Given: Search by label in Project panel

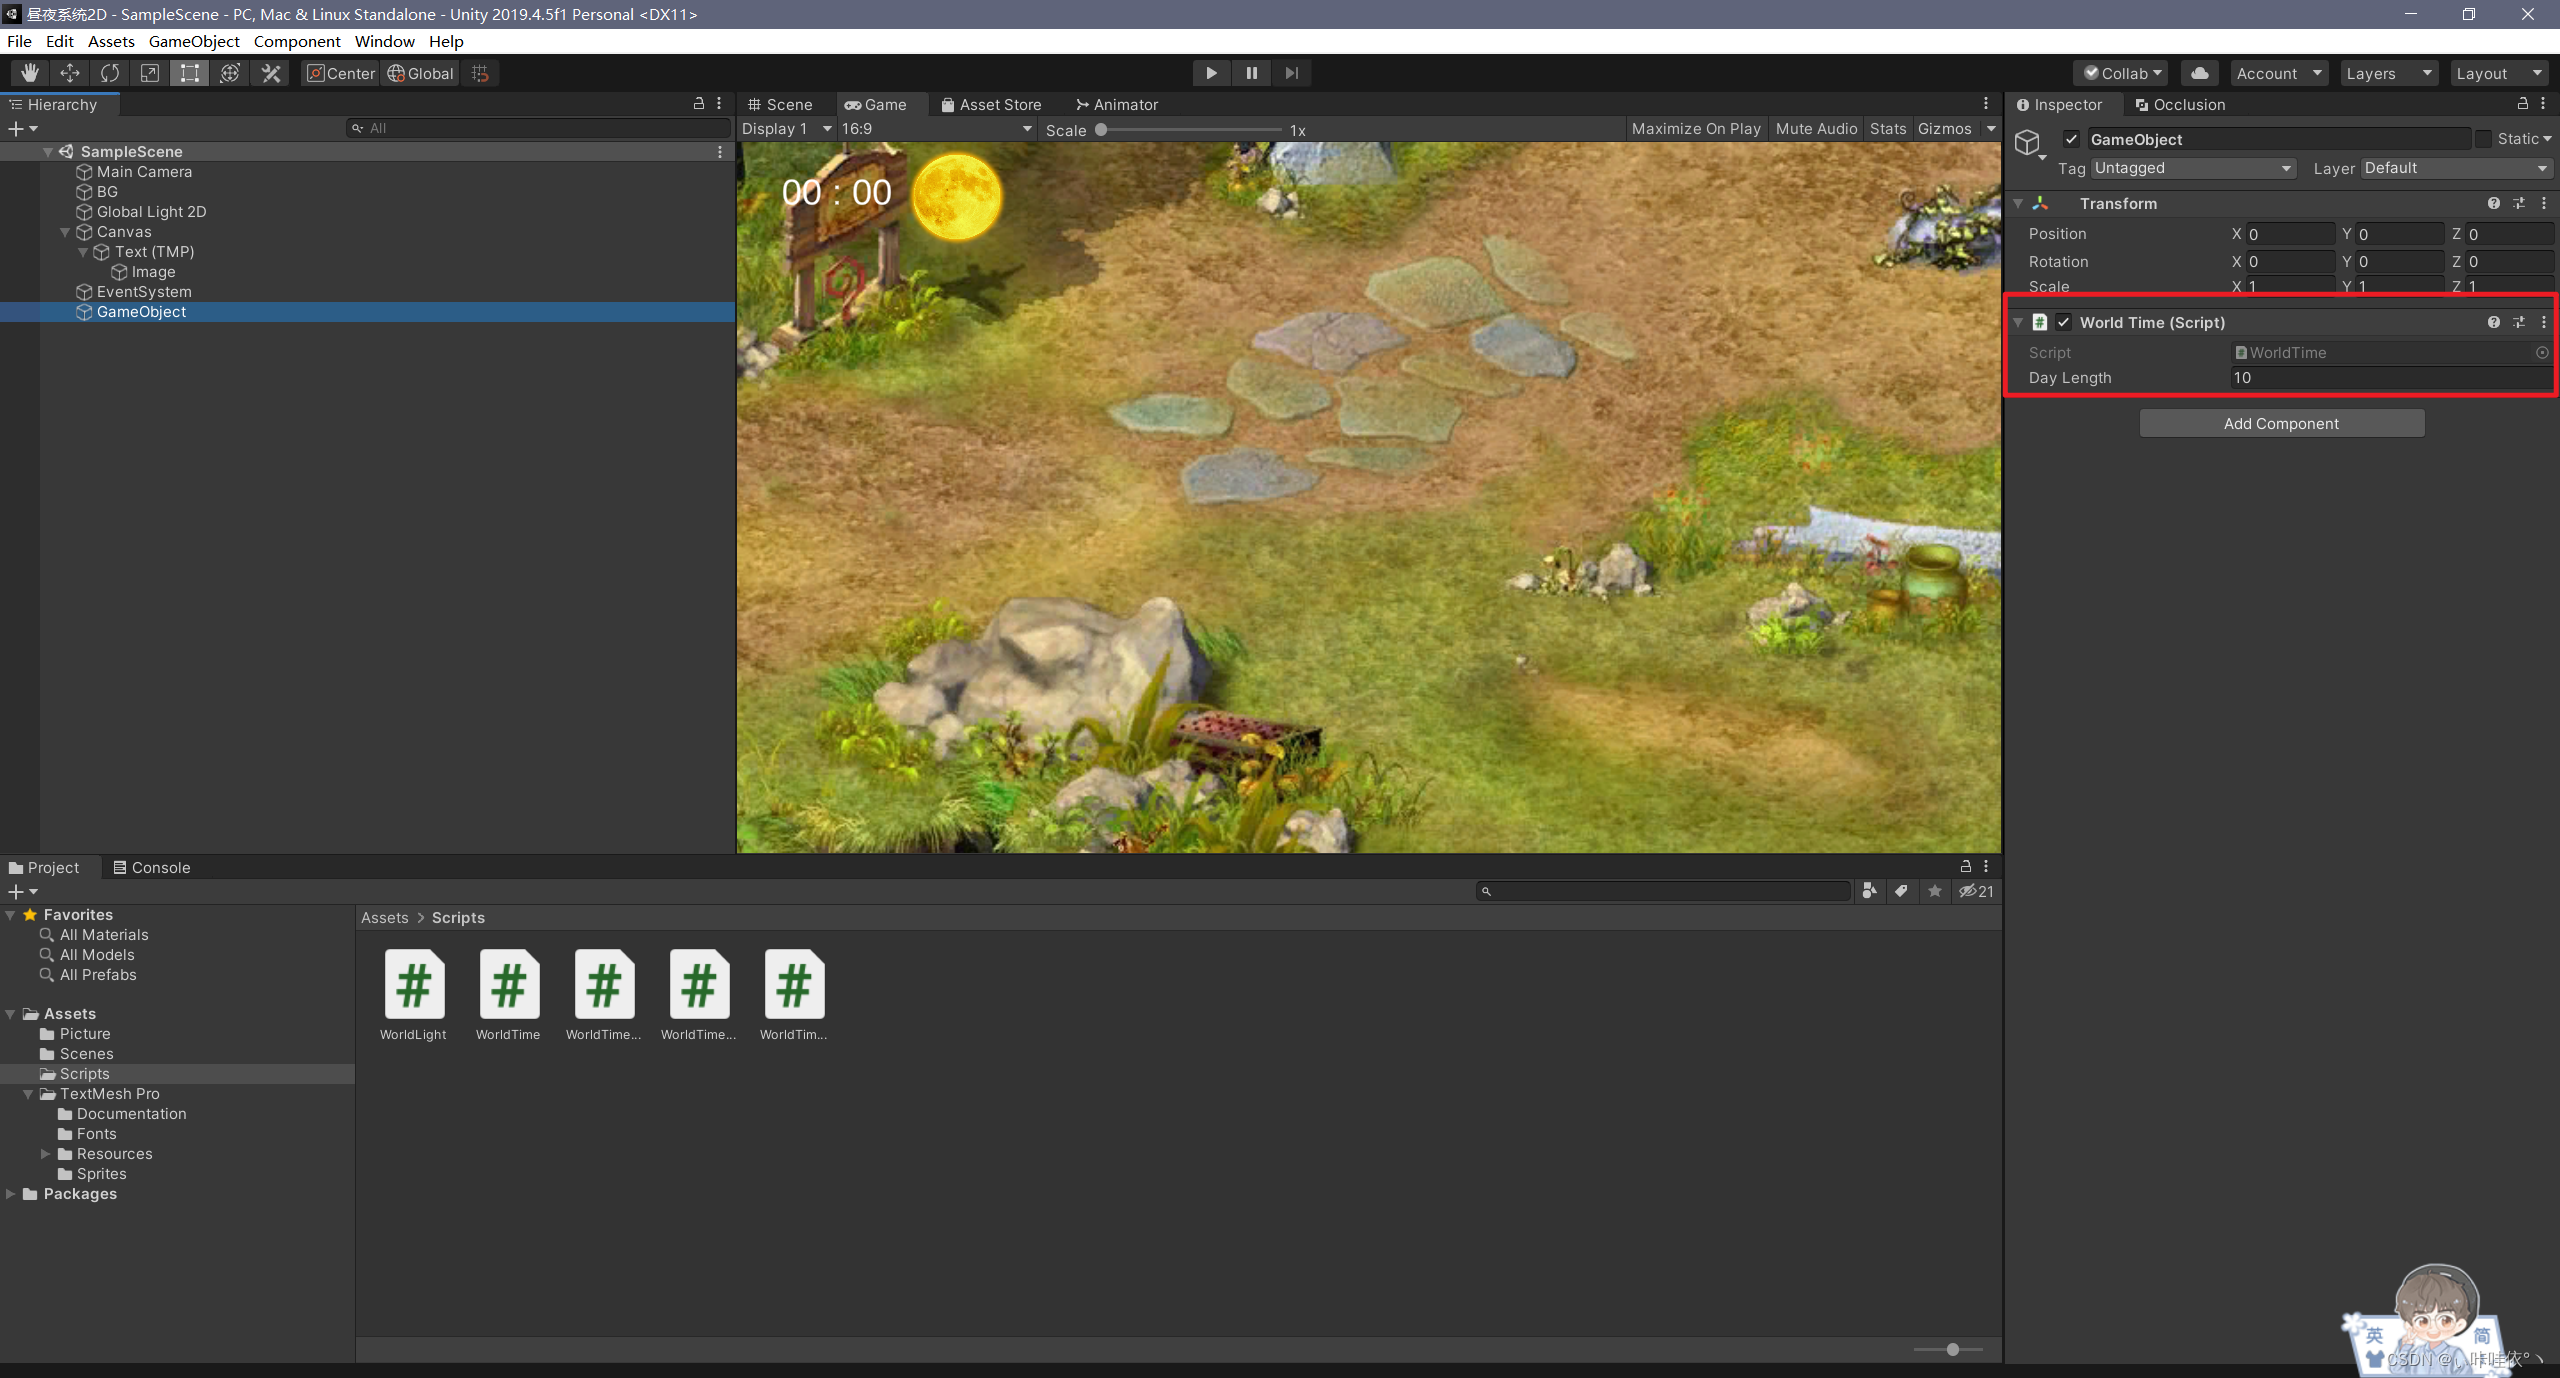Looking at the screenshot, I should tap(1901, 891).
